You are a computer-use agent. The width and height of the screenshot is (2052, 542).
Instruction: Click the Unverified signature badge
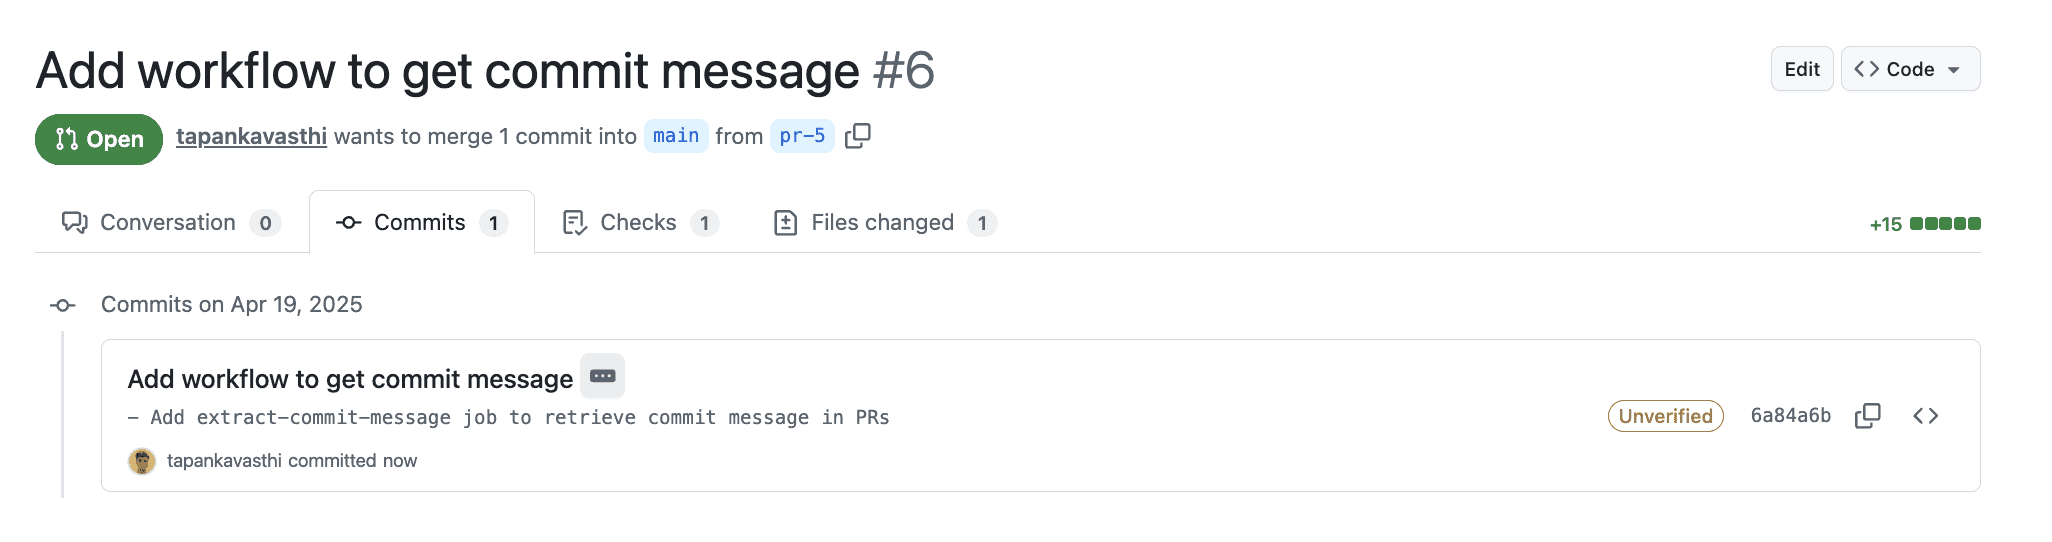tap(1666, 416)
